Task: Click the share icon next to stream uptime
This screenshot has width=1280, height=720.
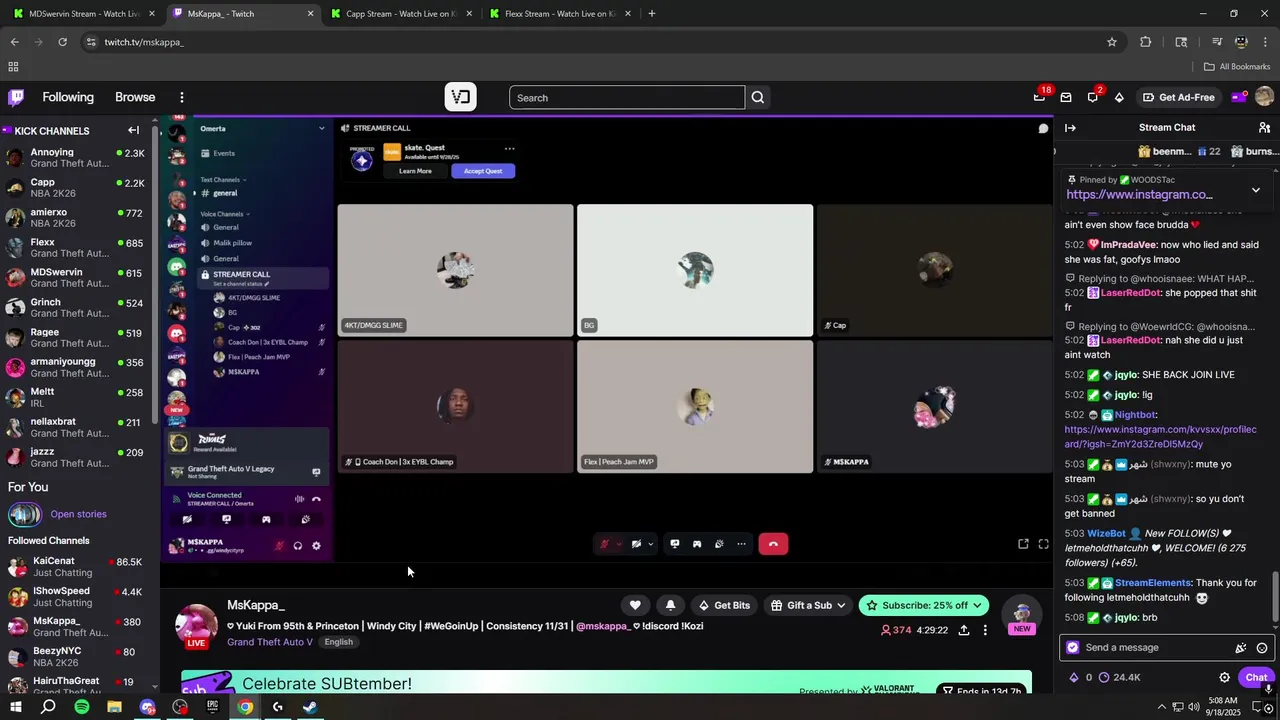Action: click(963, 630)
